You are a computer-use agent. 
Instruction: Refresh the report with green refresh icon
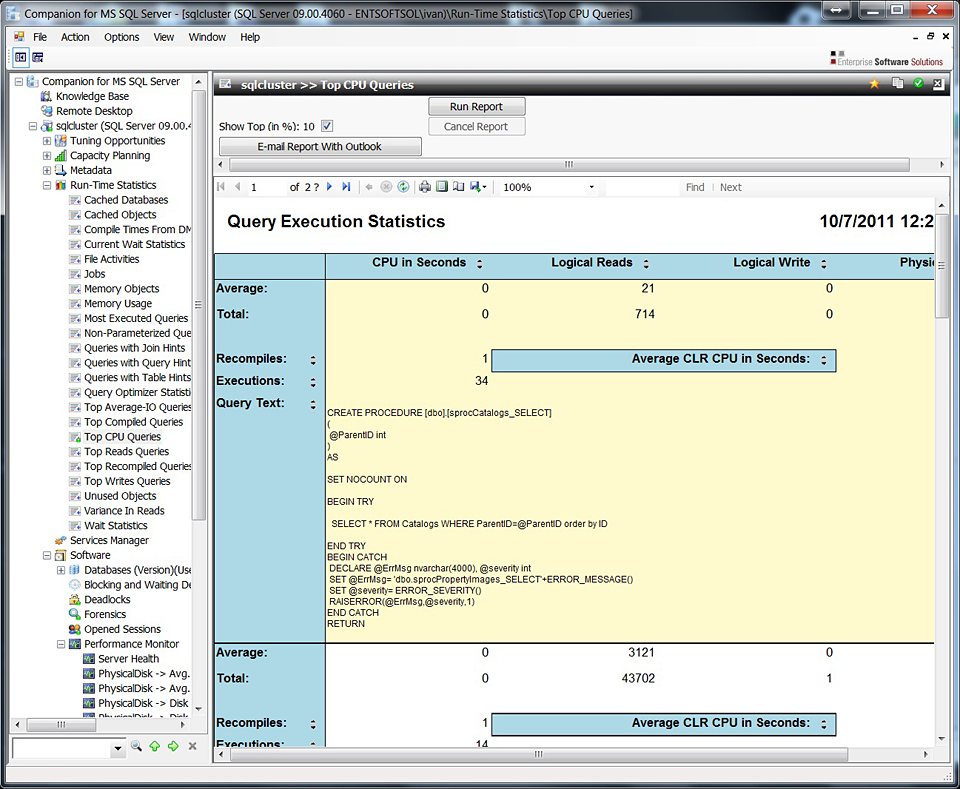[403, 187]
